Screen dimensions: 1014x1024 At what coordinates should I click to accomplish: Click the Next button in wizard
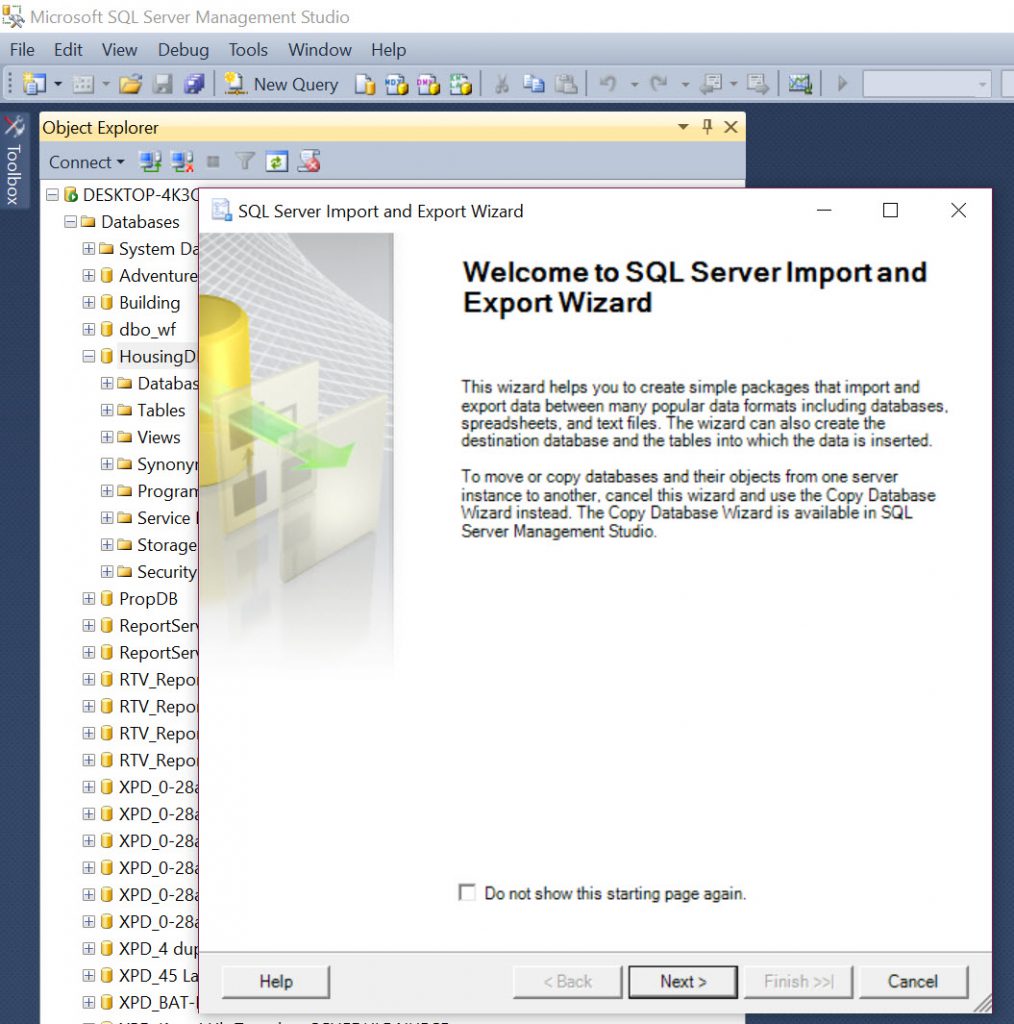coord(683,981)
